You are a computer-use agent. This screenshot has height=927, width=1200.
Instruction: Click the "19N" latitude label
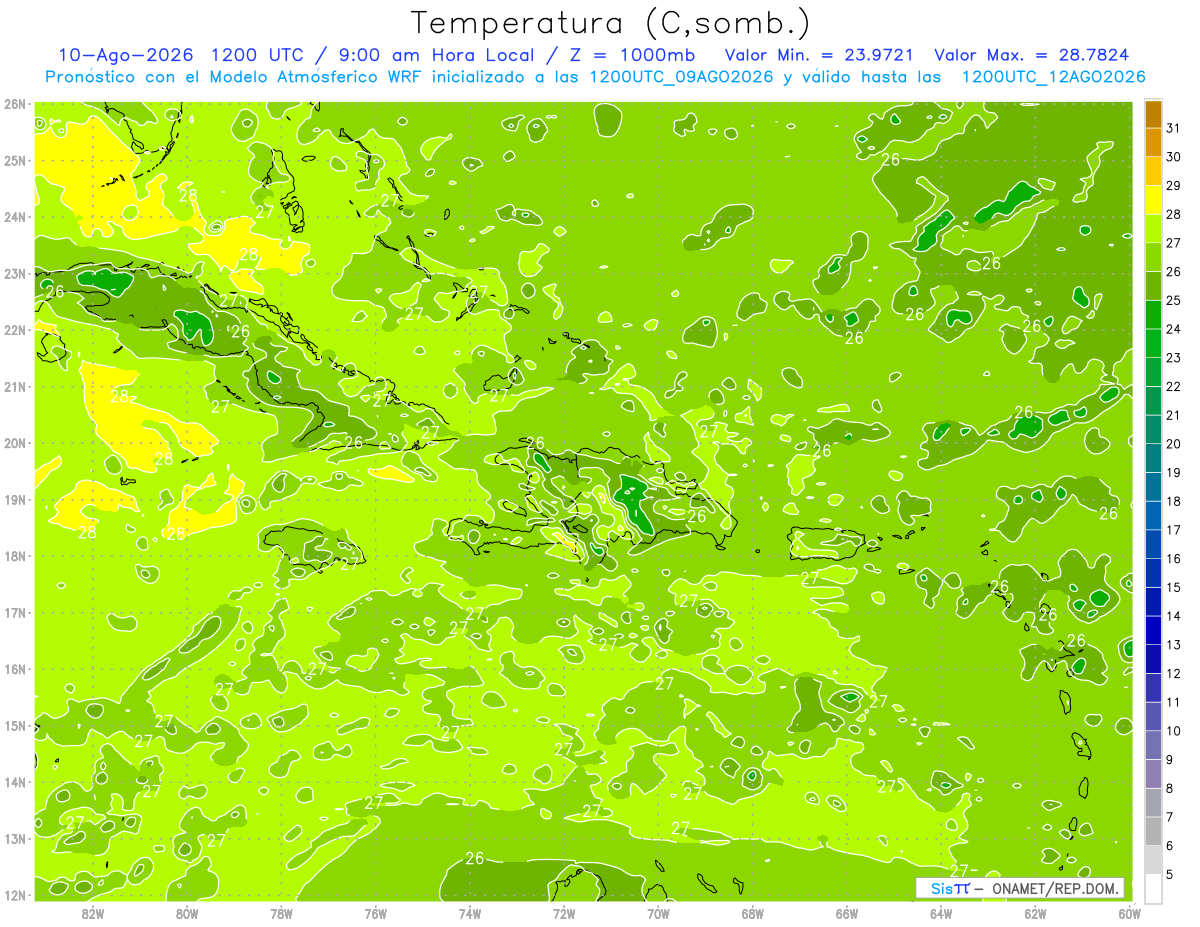pos(15,499)
